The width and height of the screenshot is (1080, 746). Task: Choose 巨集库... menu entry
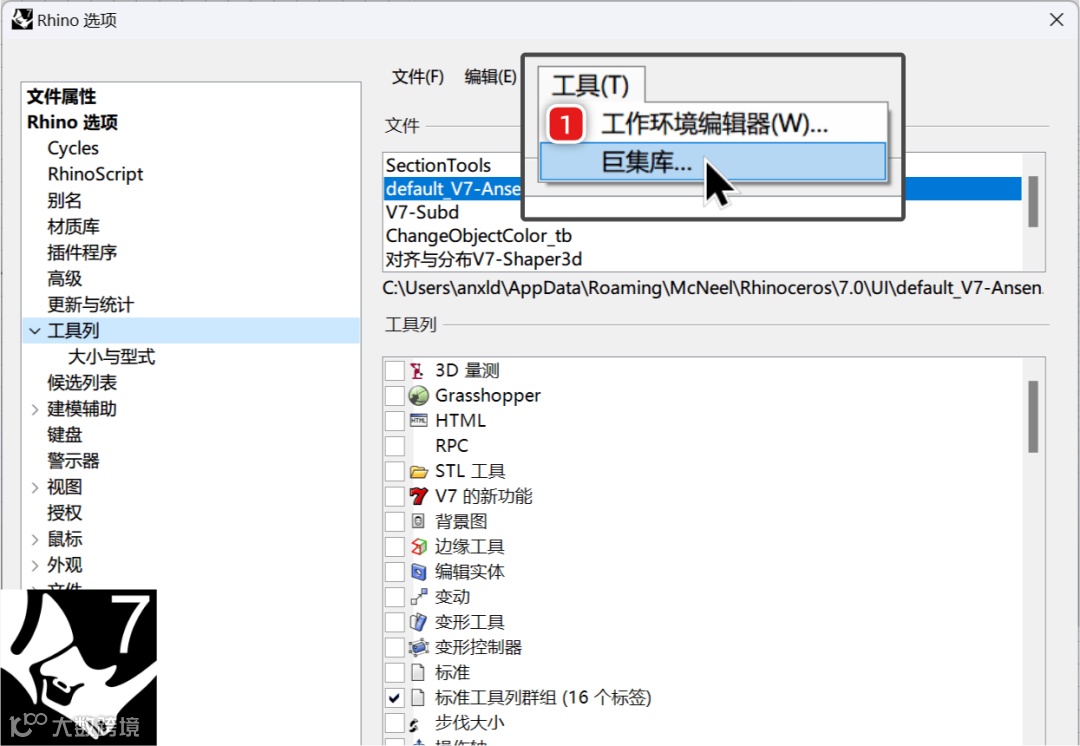713,162
